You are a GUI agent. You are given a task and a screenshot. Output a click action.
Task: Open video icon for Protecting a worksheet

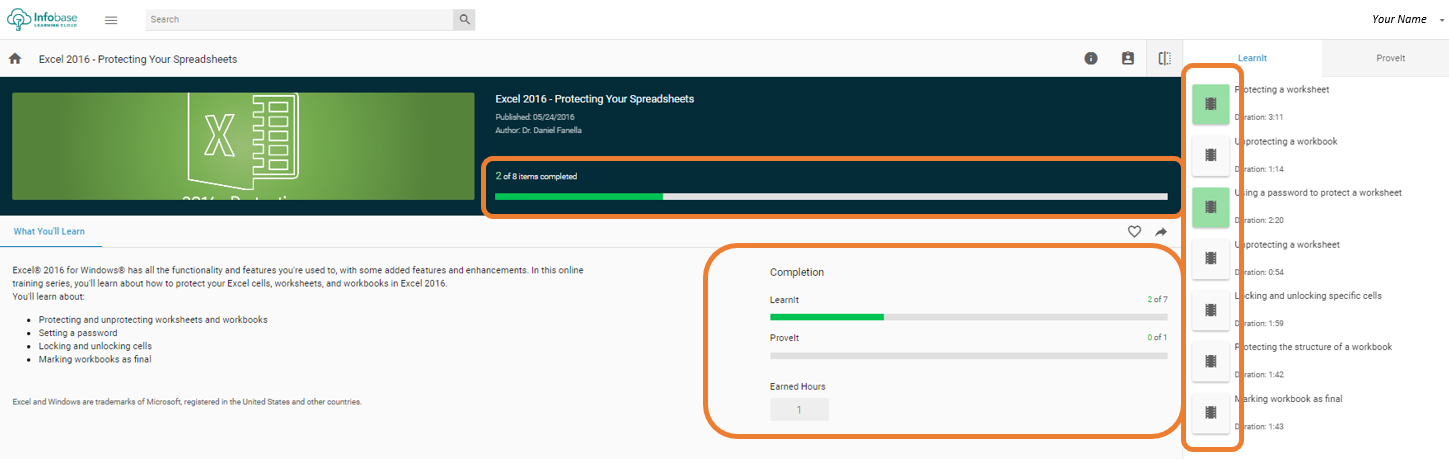[1211, 104]
